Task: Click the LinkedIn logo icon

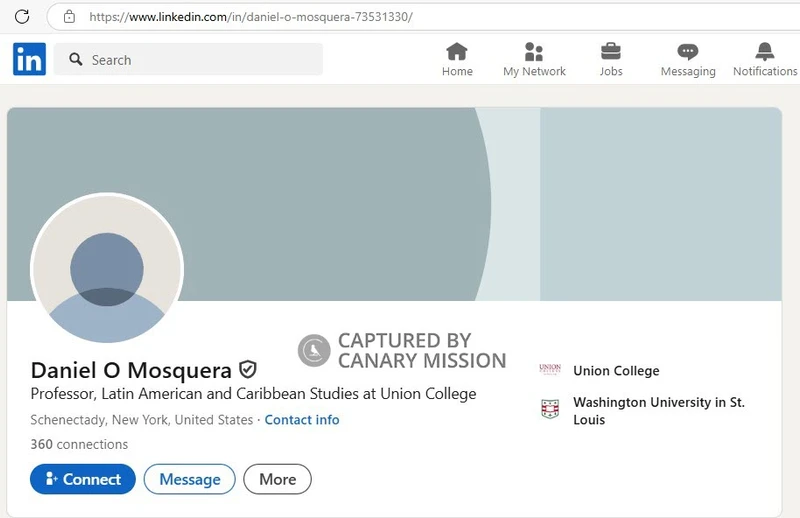Action: (x=29, y=59)
